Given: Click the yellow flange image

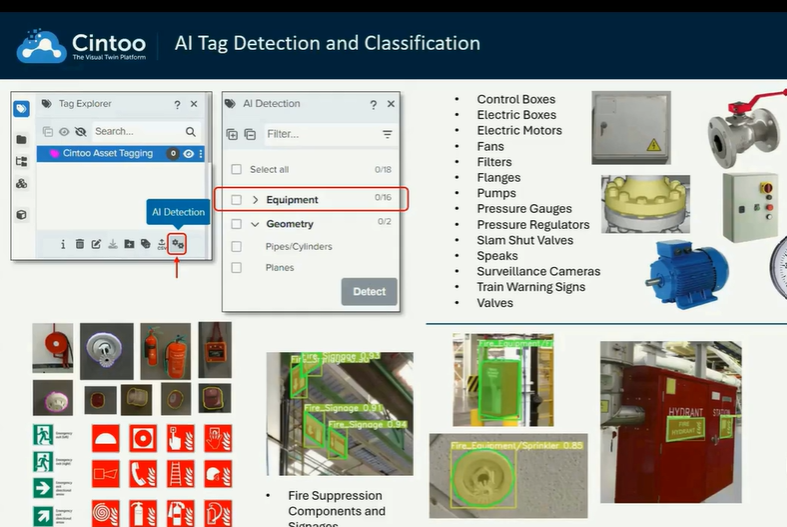Looking at the screenshot, I should [x=645, y=204].
